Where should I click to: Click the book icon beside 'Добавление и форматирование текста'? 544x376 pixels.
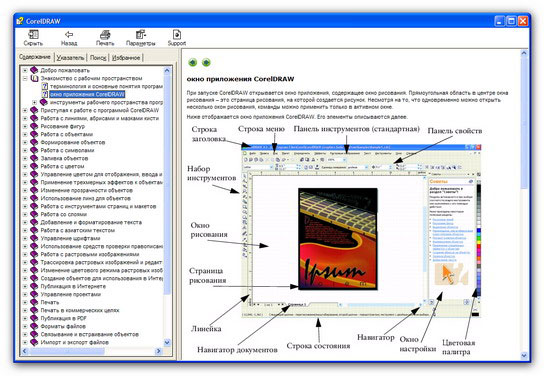(x=34, y=222)
